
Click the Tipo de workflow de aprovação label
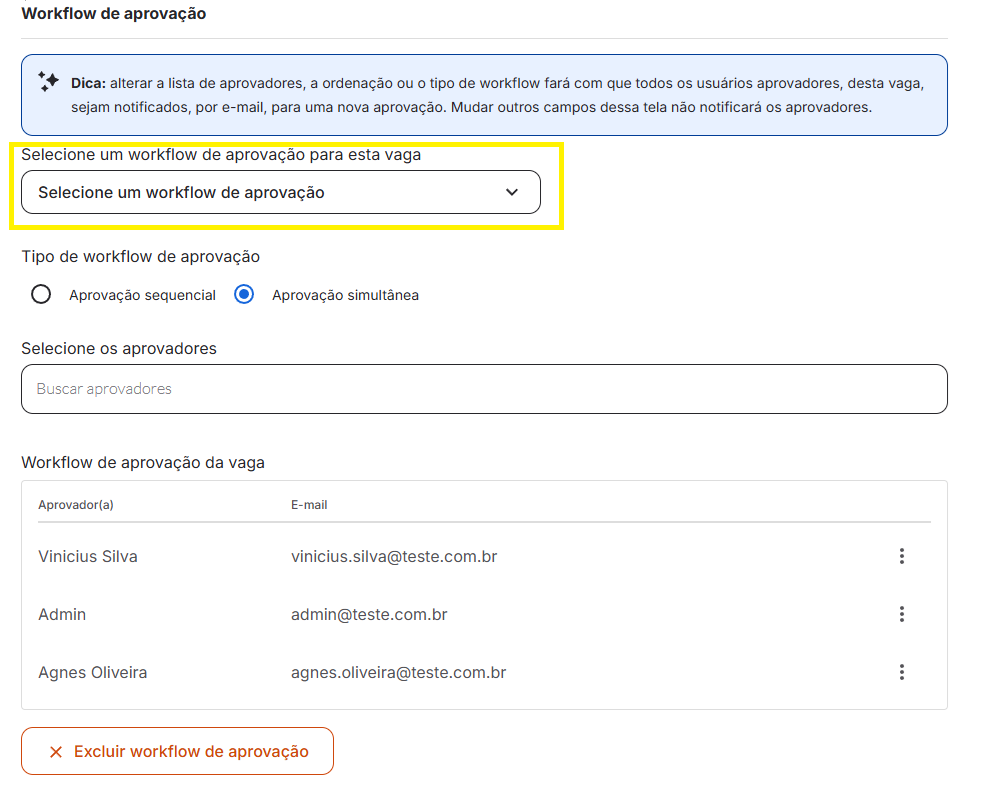tap(141, 257)
